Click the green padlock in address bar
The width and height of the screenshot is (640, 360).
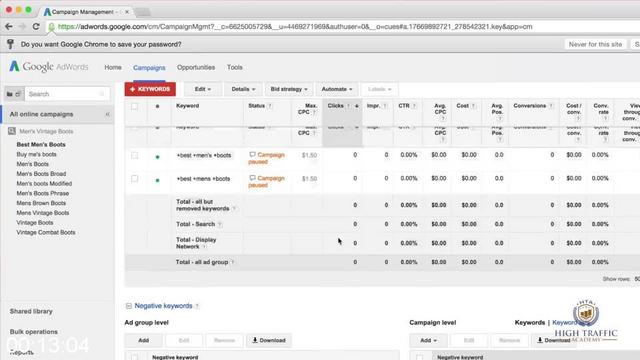(x=51, y=27)
